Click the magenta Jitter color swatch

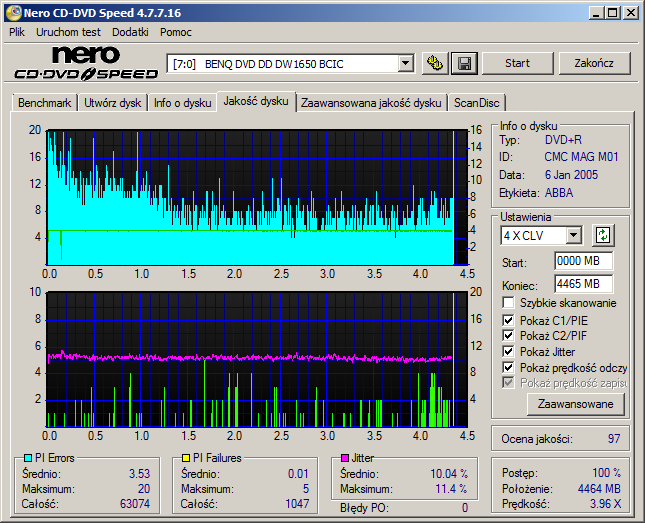pos(345,458)
